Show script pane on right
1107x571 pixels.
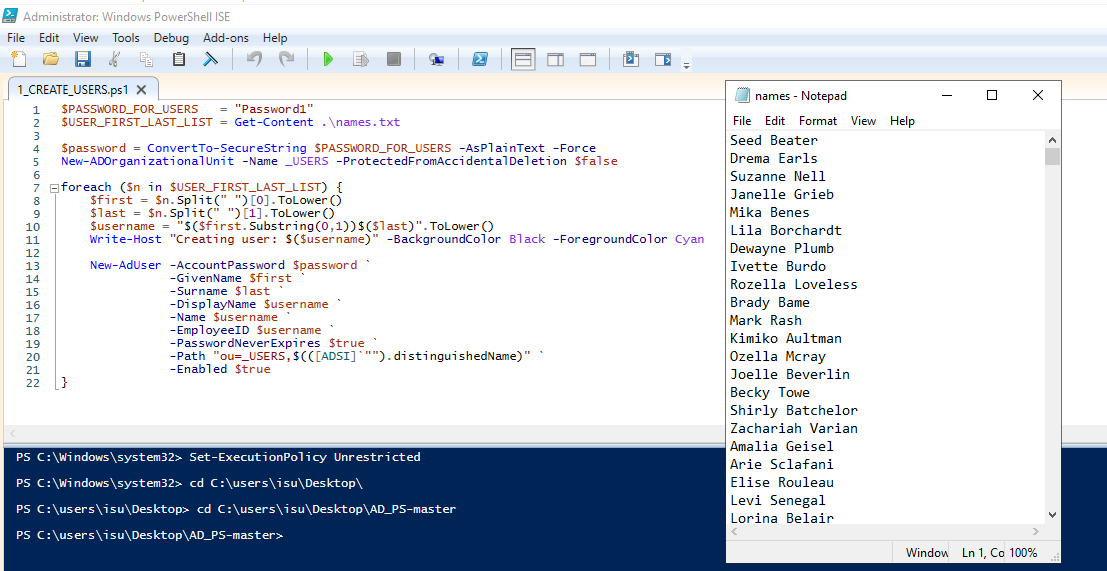[x=556, y=59]
